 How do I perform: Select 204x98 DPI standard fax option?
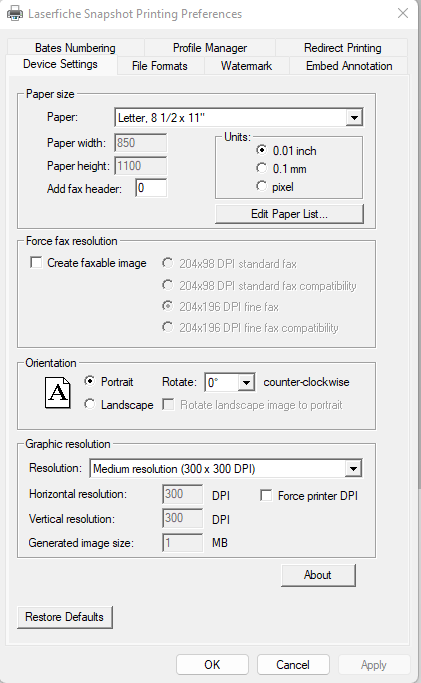coord(229,264)
